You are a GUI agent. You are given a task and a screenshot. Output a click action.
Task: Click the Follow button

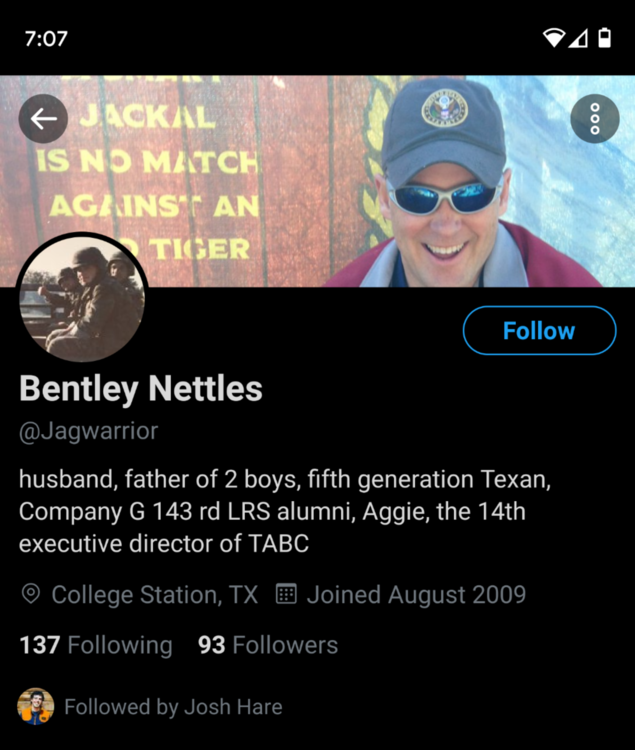[539, 331]
